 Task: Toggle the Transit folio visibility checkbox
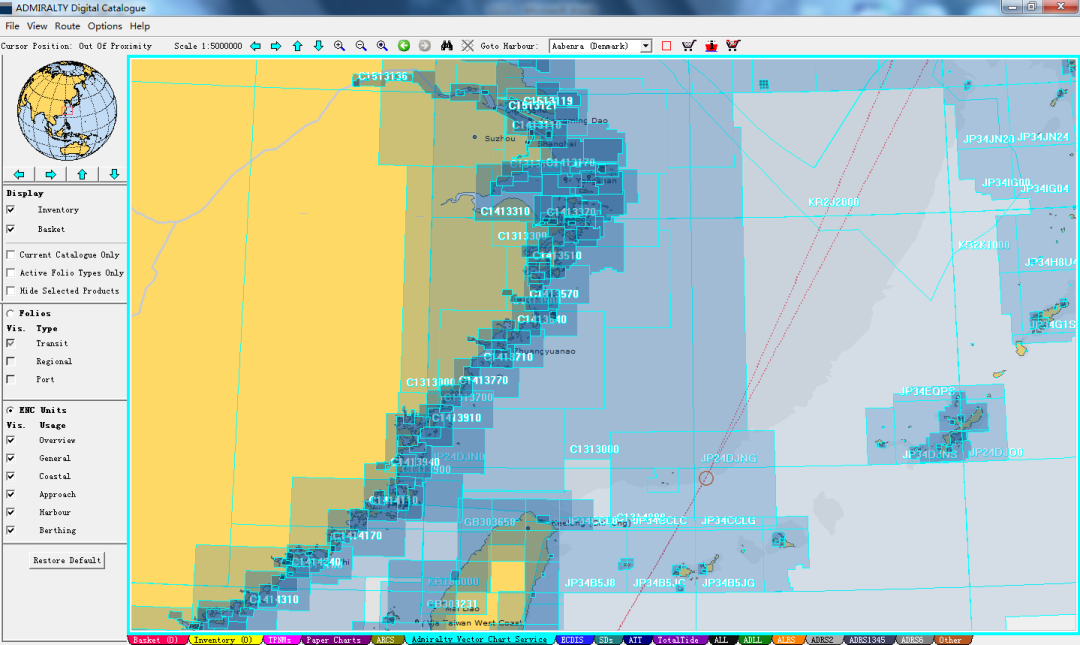pos(10,343)
